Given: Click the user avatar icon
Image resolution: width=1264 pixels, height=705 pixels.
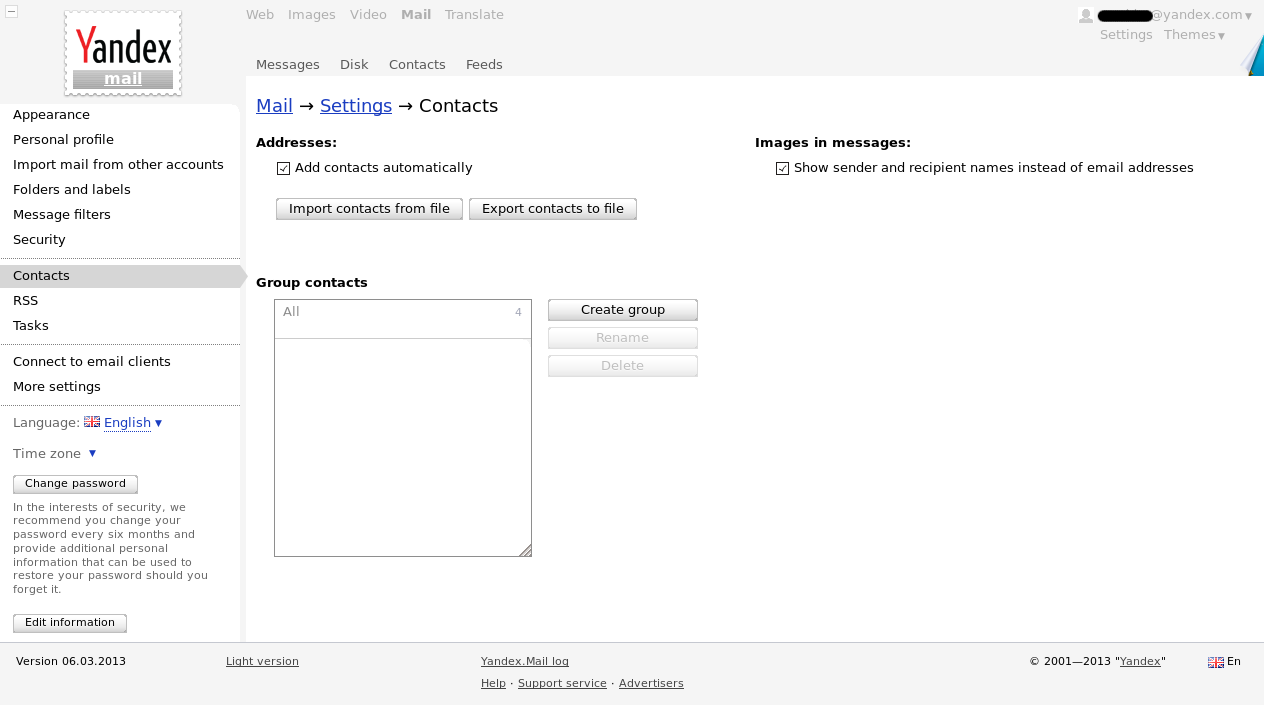Looking at the screenshot, I should 1086,15.
